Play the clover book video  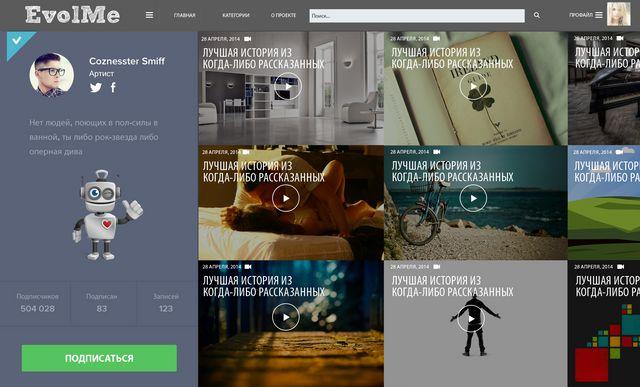click(473, 86)
